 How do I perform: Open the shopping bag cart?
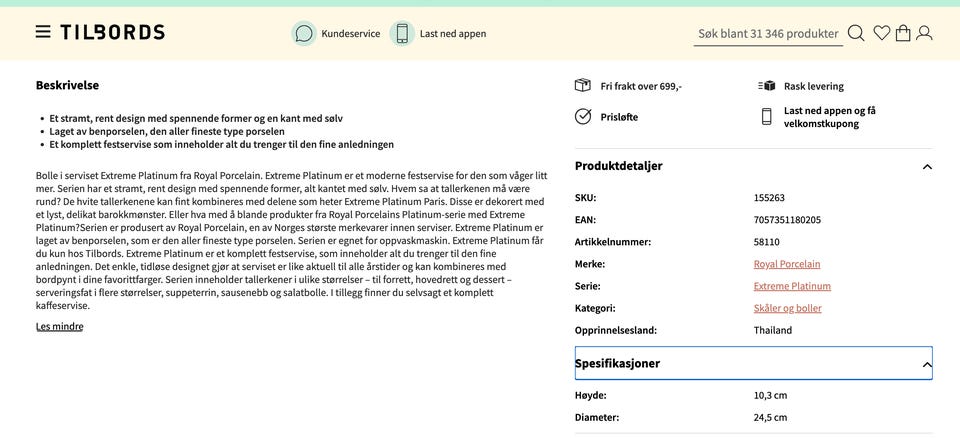(903, 33)
